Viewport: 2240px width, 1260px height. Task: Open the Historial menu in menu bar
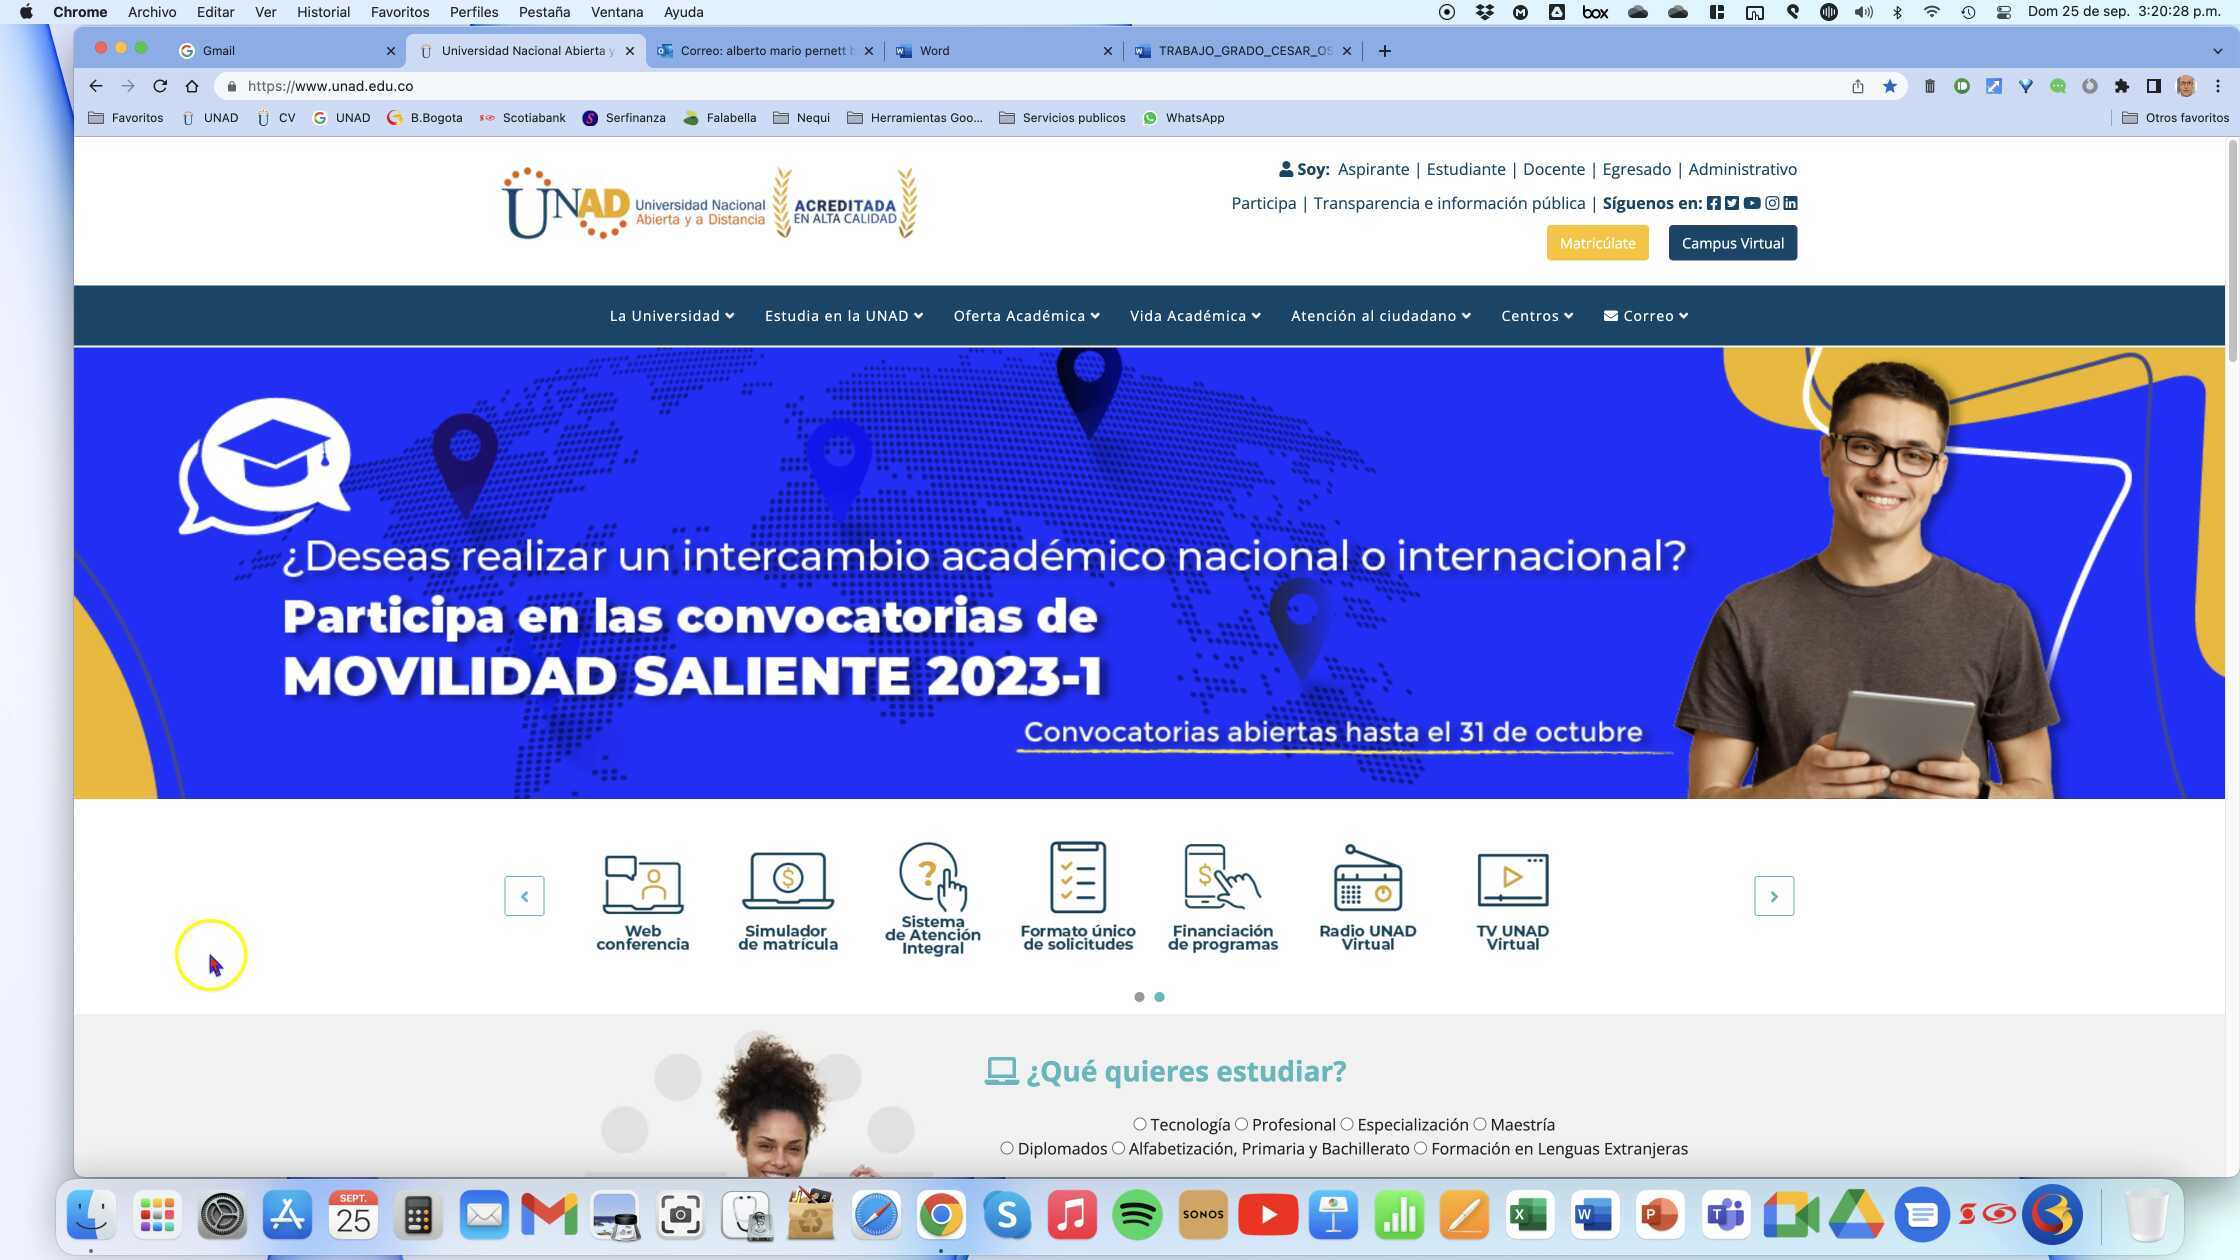pyautogui.click(x=323, y=12)
